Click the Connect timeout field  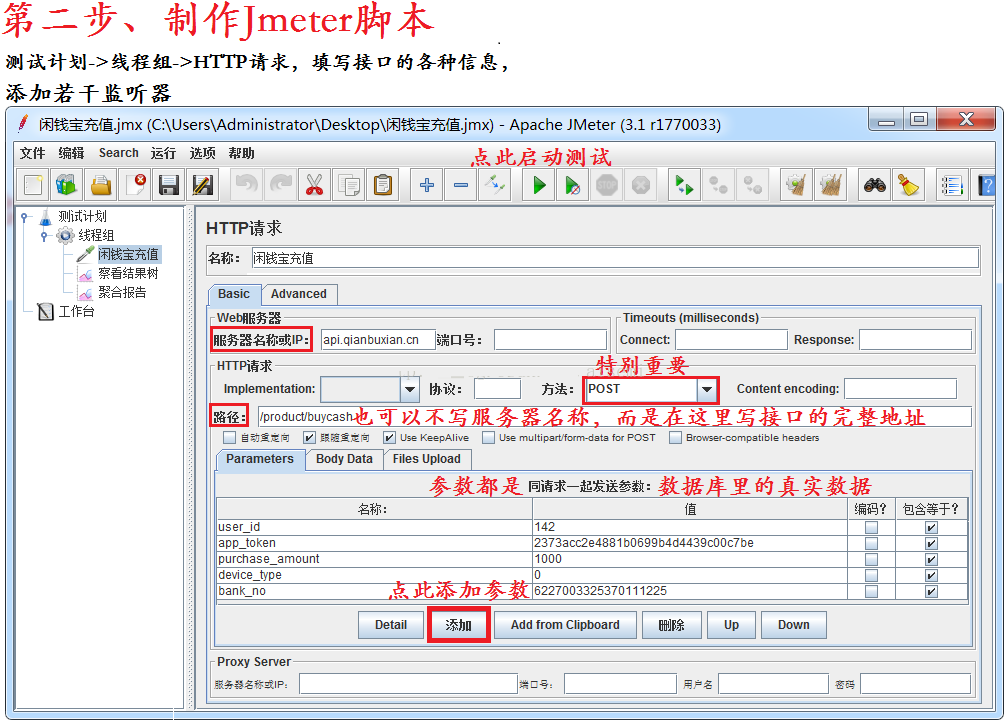[x=731, y=339]
